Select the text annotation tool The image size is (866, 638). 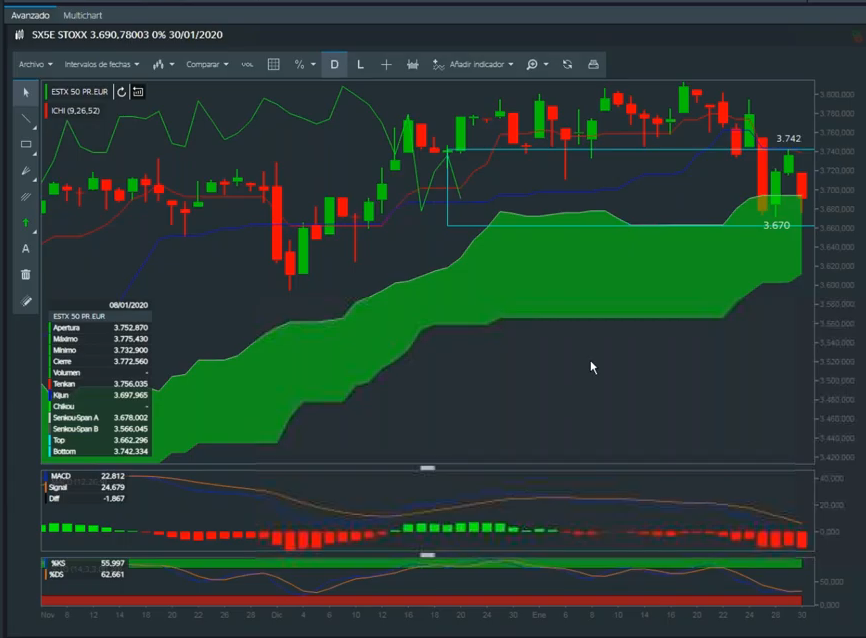[25, 249]
